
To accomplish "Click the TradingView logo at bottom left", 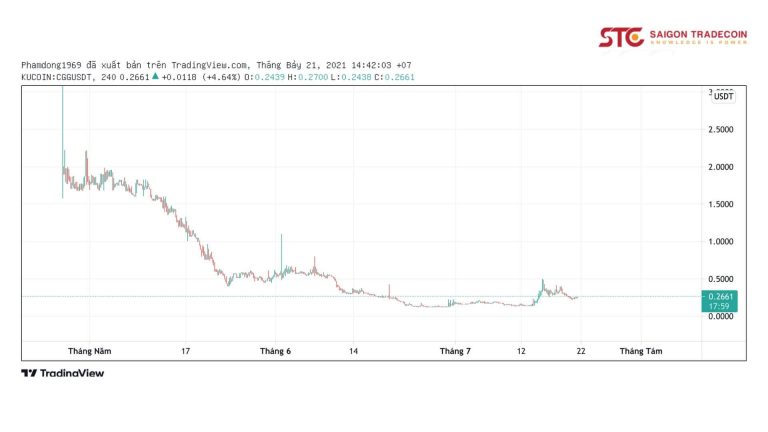I will [62, 373].
